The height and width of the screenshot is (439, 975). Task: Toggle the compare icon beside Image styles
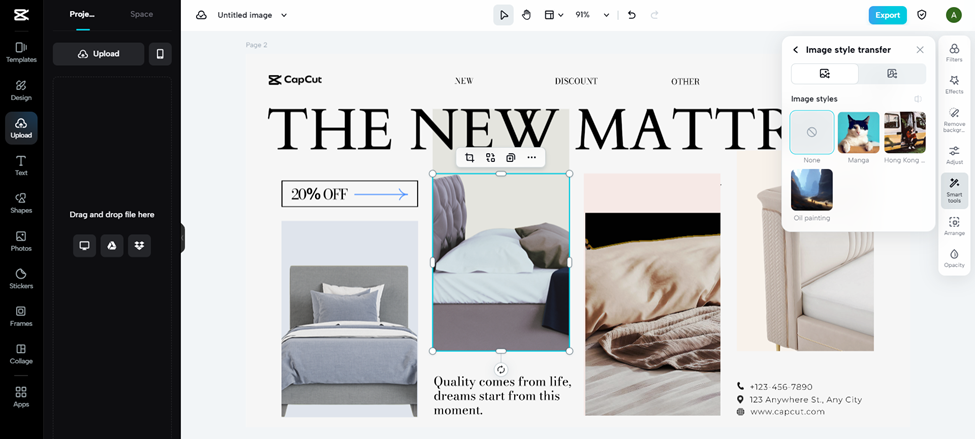pyautogui.click(x=918, y=99)
